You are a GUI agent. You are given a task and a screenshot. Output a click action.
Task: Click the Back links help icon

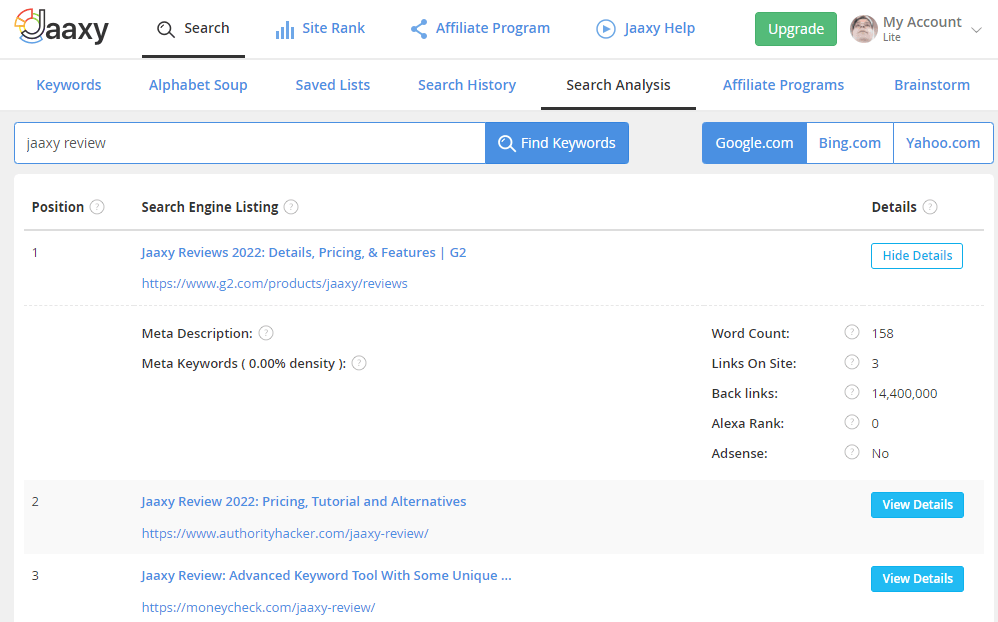coord(852,392)
